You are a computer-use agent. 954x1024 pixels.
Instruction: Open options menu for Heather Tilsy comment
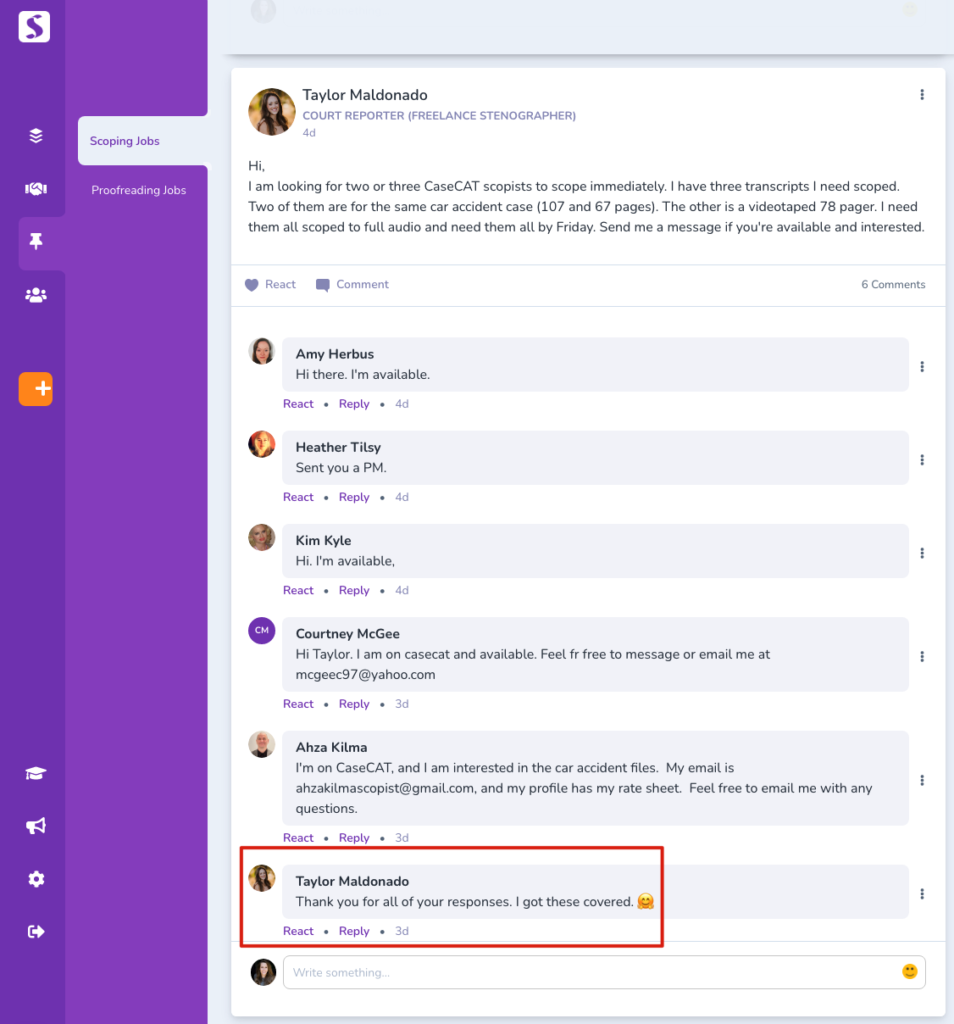click(922, 460)
